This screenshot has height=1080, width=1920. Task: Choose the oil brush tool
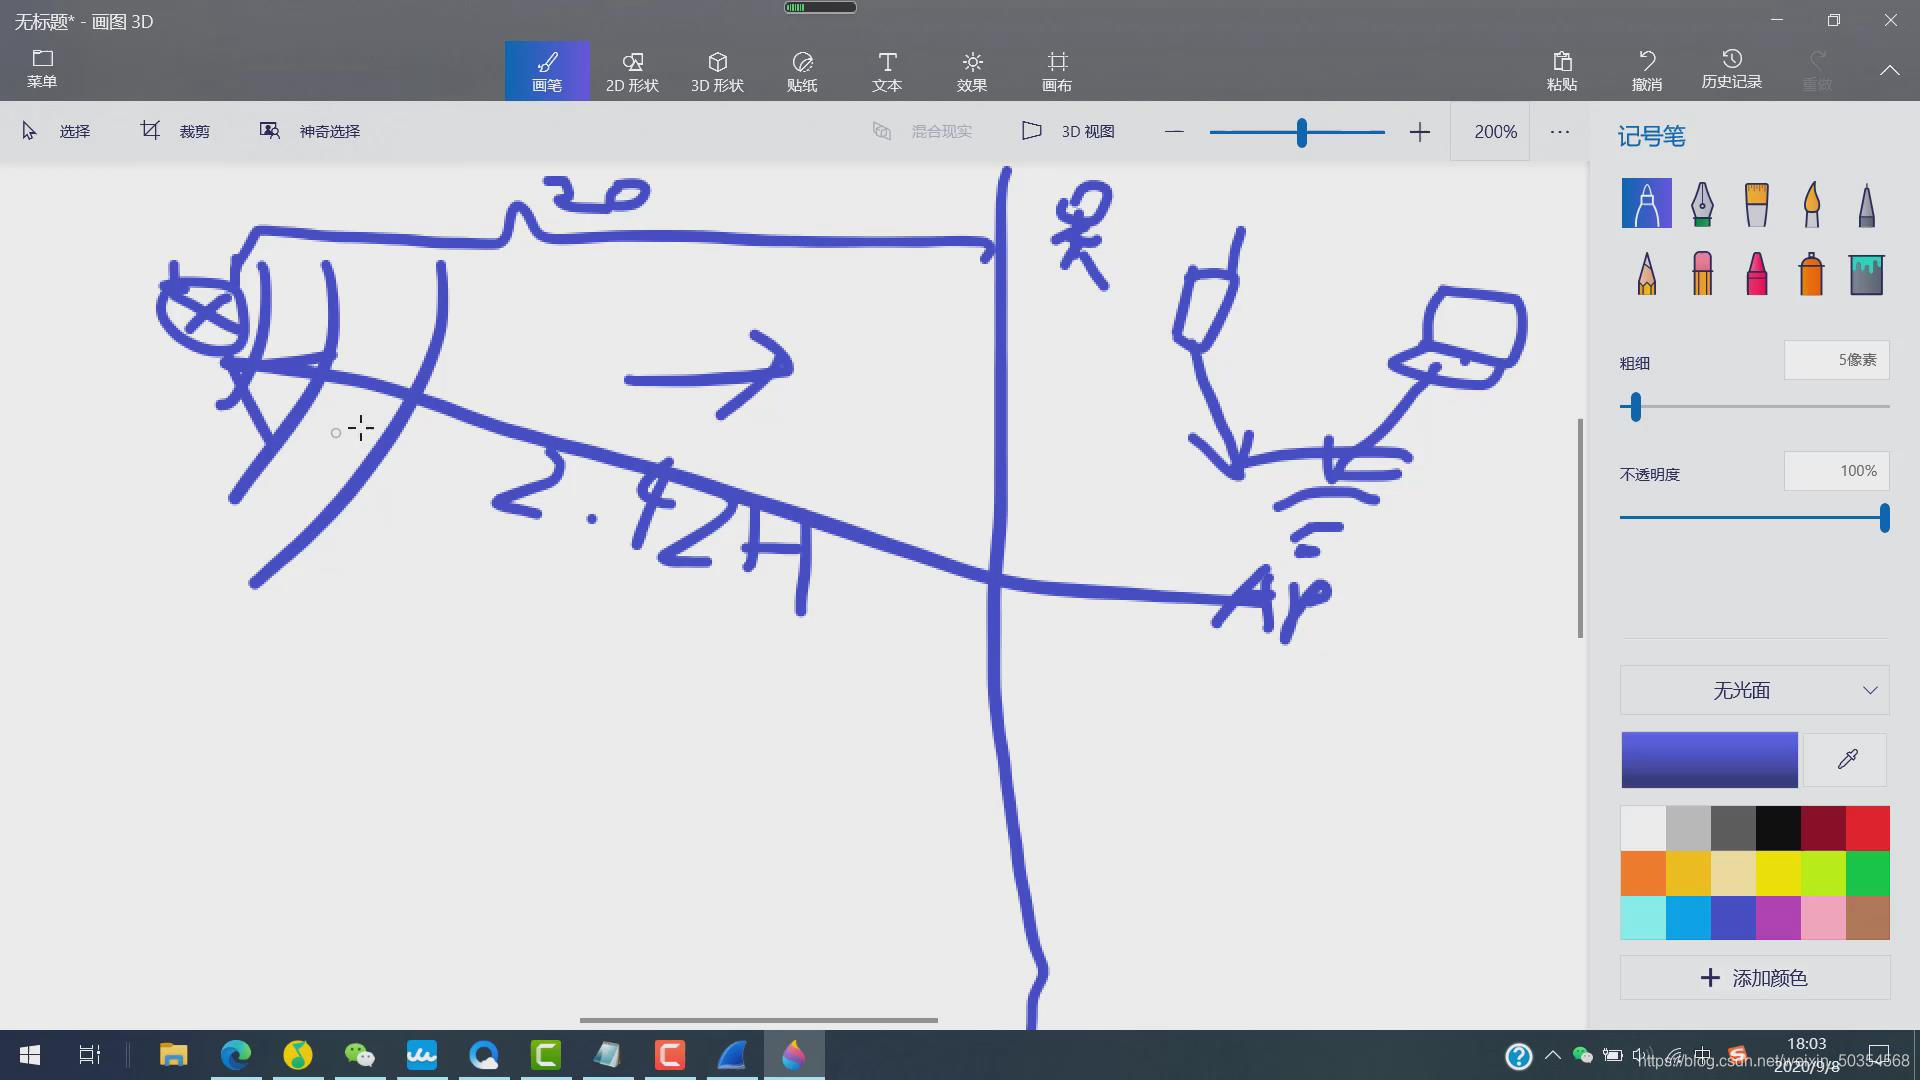pyautogui.click(x=1757, y=204)
